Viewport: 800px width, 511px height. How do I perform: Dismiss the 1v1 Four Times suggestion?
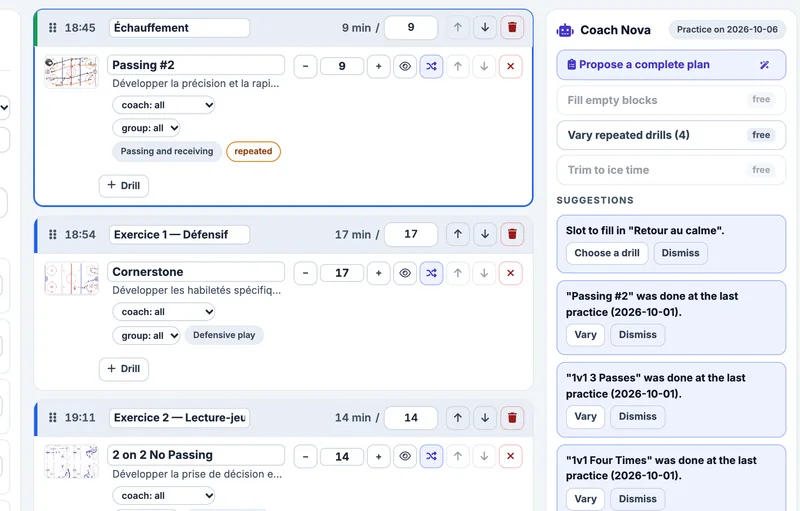coord(638,499)
